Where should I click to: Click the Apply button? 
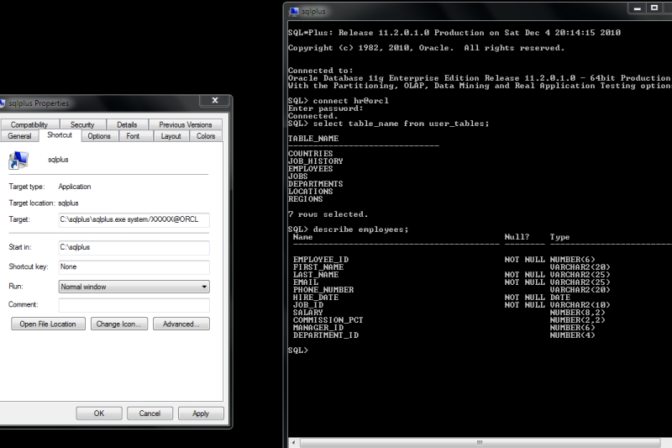point(200,413)
